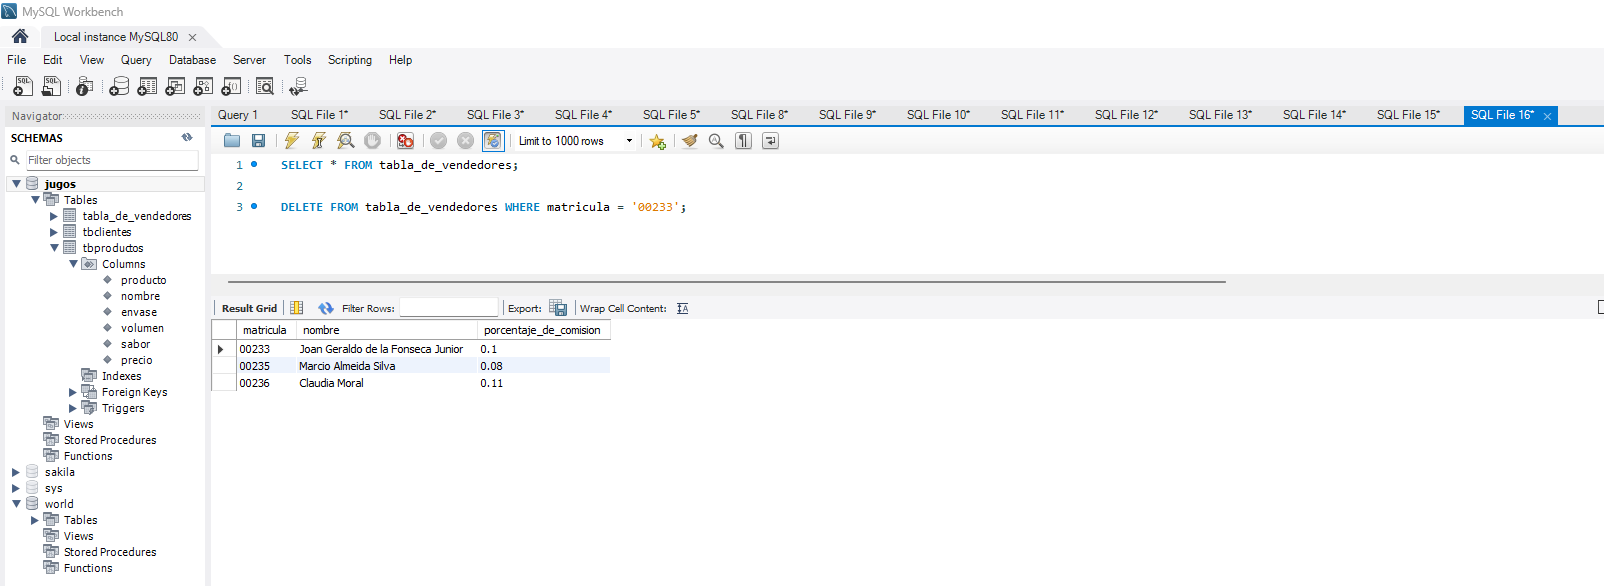Open the object inspector icon

click(x=85, y=87)
